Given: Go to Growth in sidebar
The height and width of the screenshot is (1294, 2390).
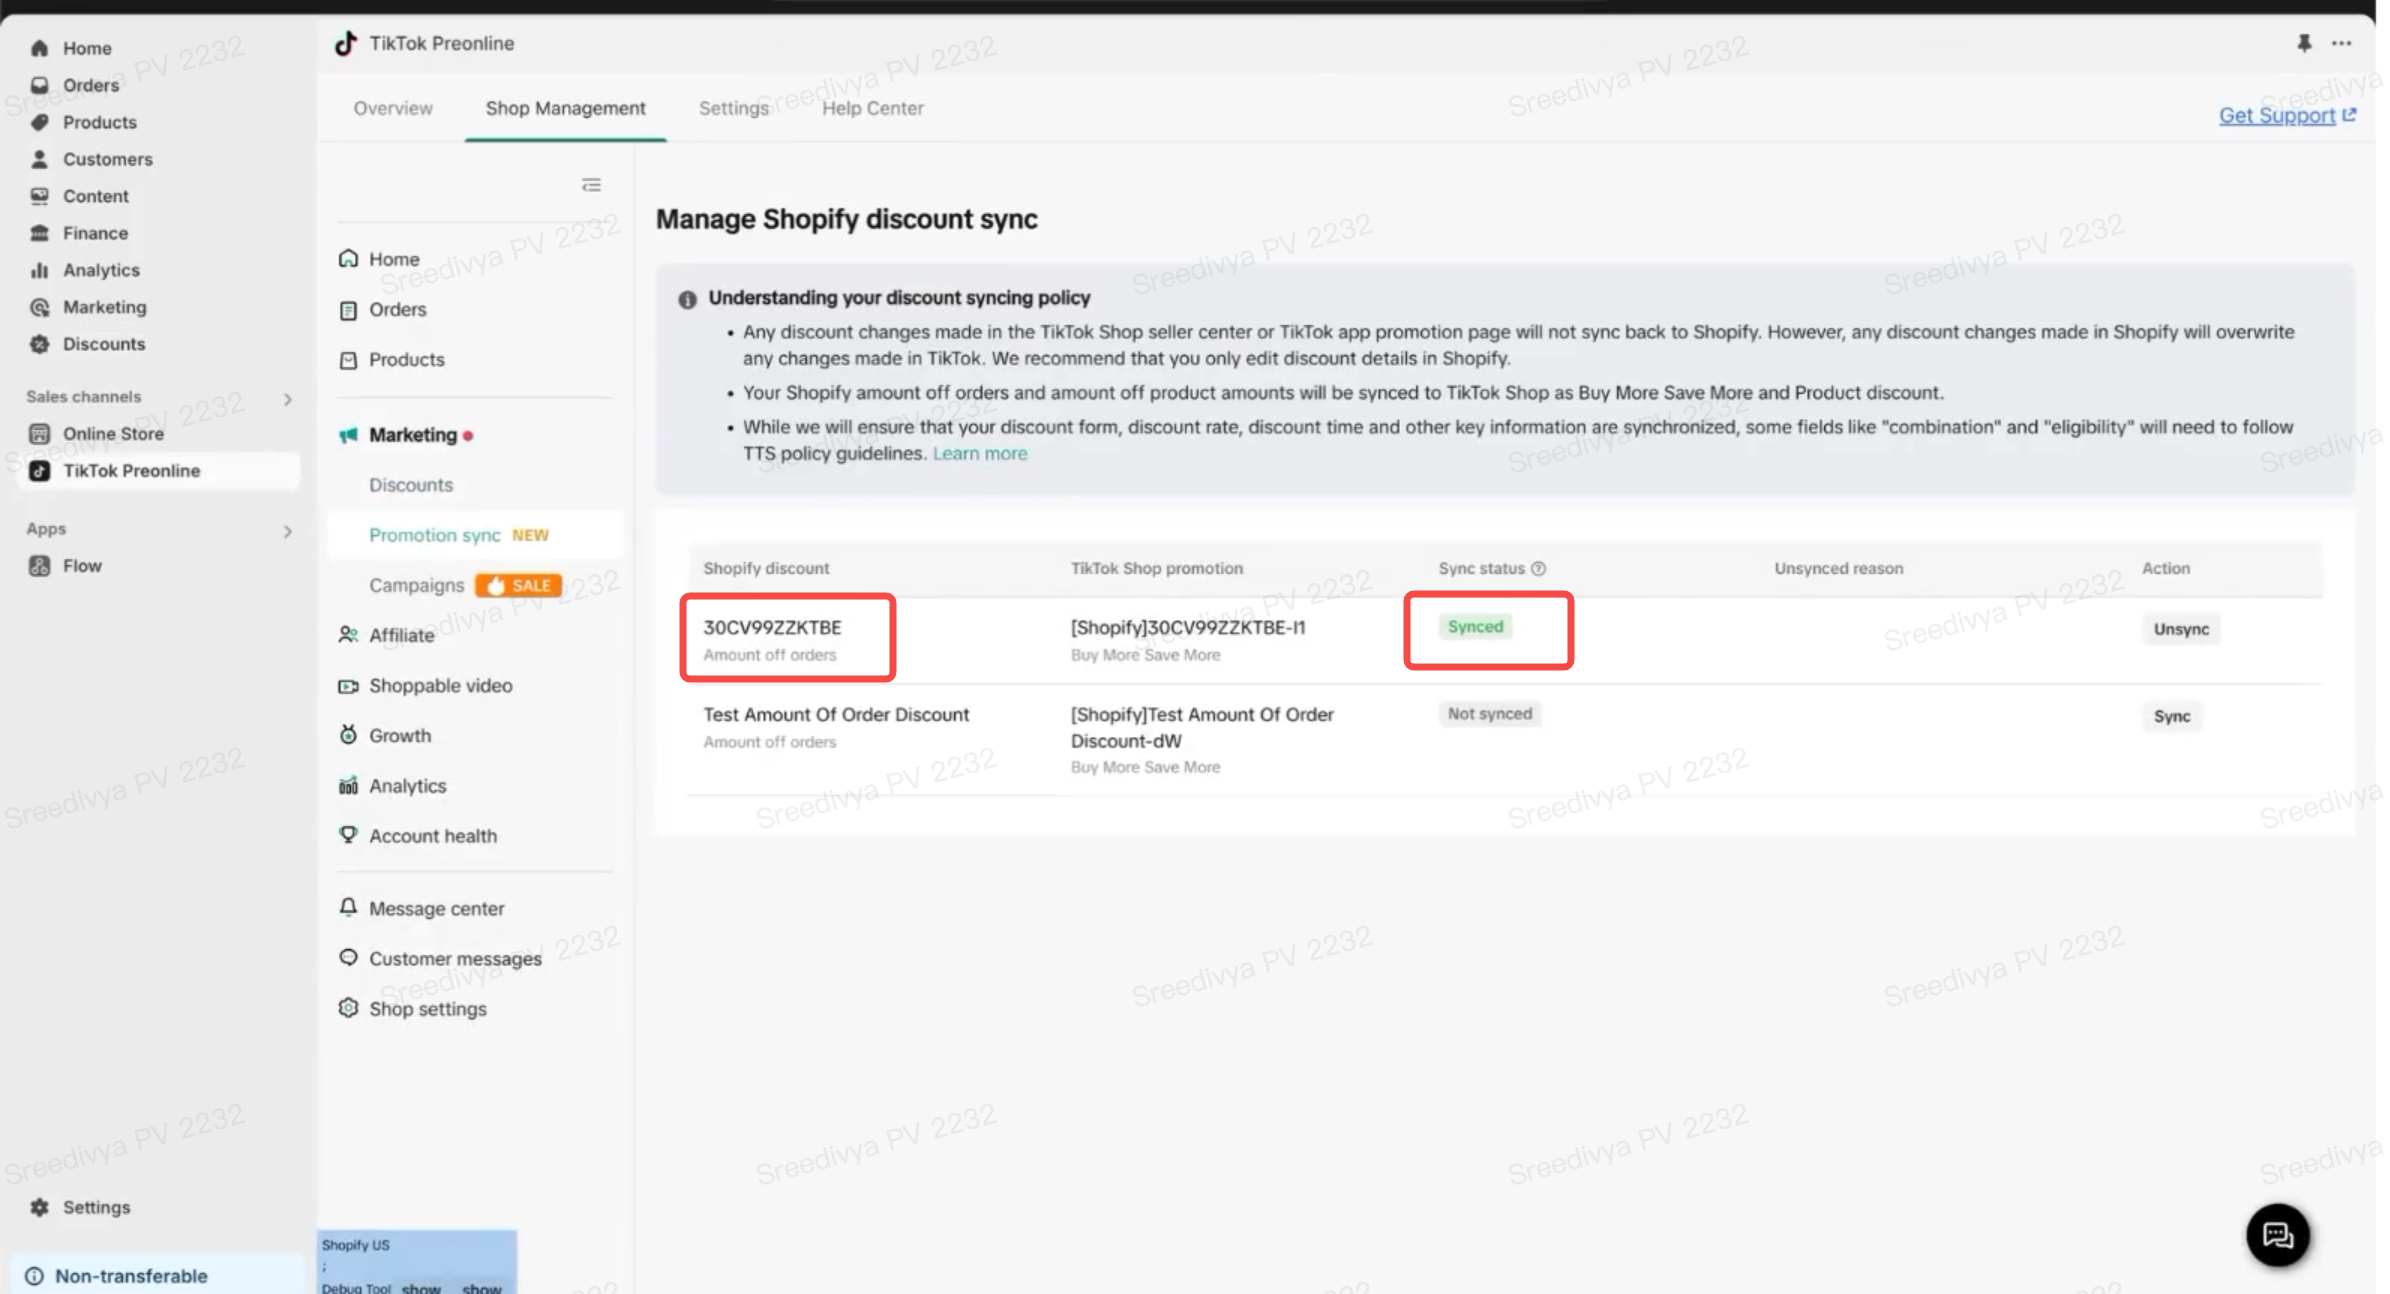Looking at the screenshot, I should point(399,735).
